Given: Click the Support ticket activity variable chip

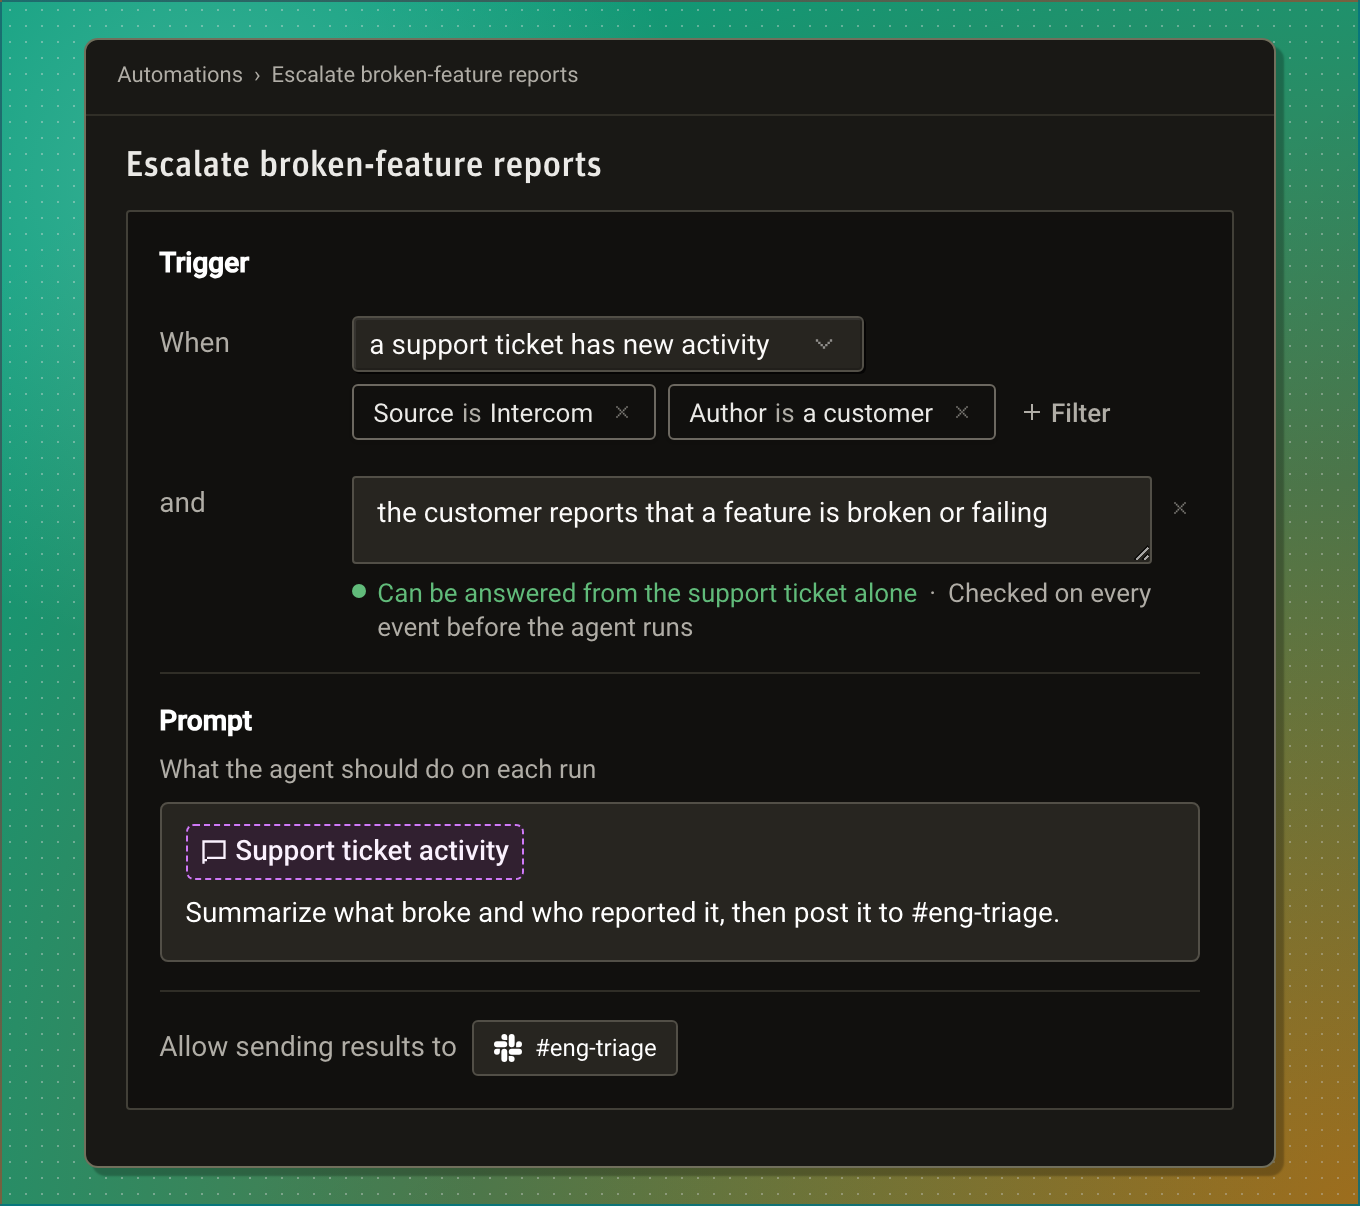Looking at the screenshot, I should pos(355,852).
